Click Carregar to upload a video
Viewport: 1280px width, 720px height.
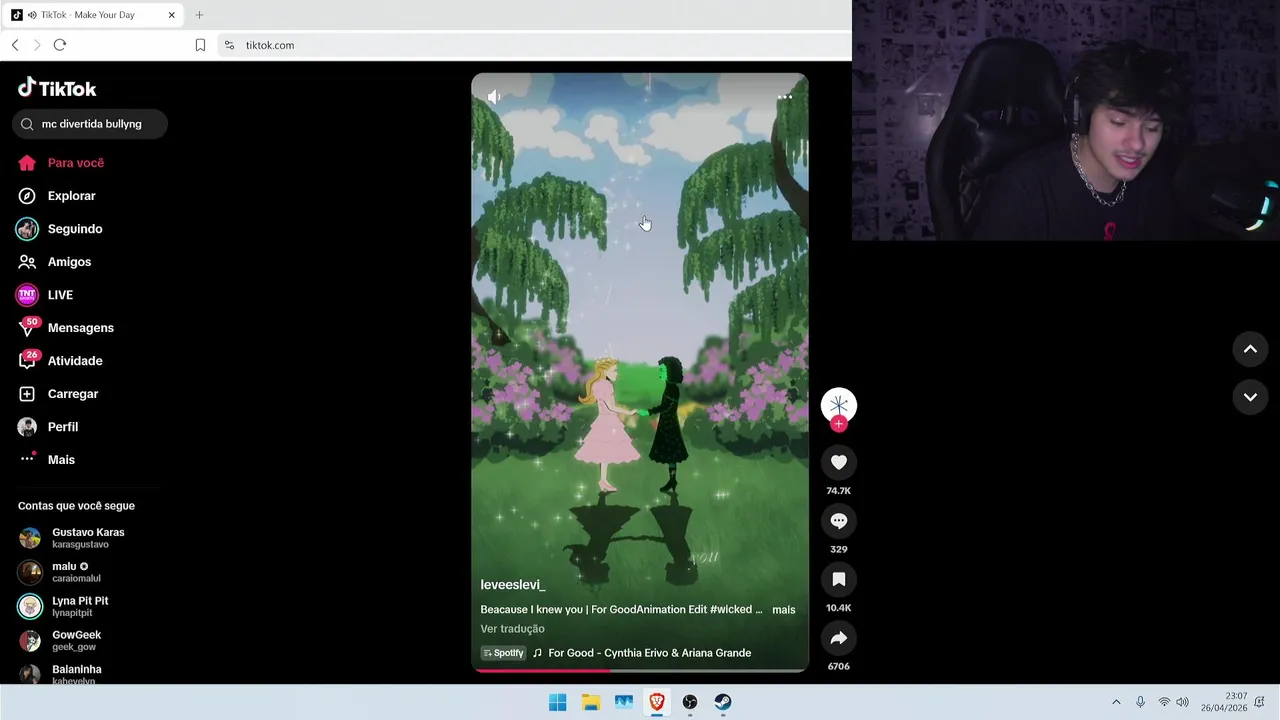click(72, 394)
